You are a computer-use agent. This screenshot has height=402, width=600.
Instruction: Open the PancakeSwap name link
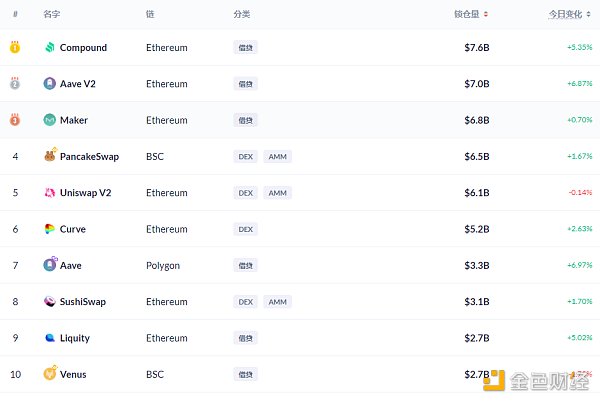(89, 157)
